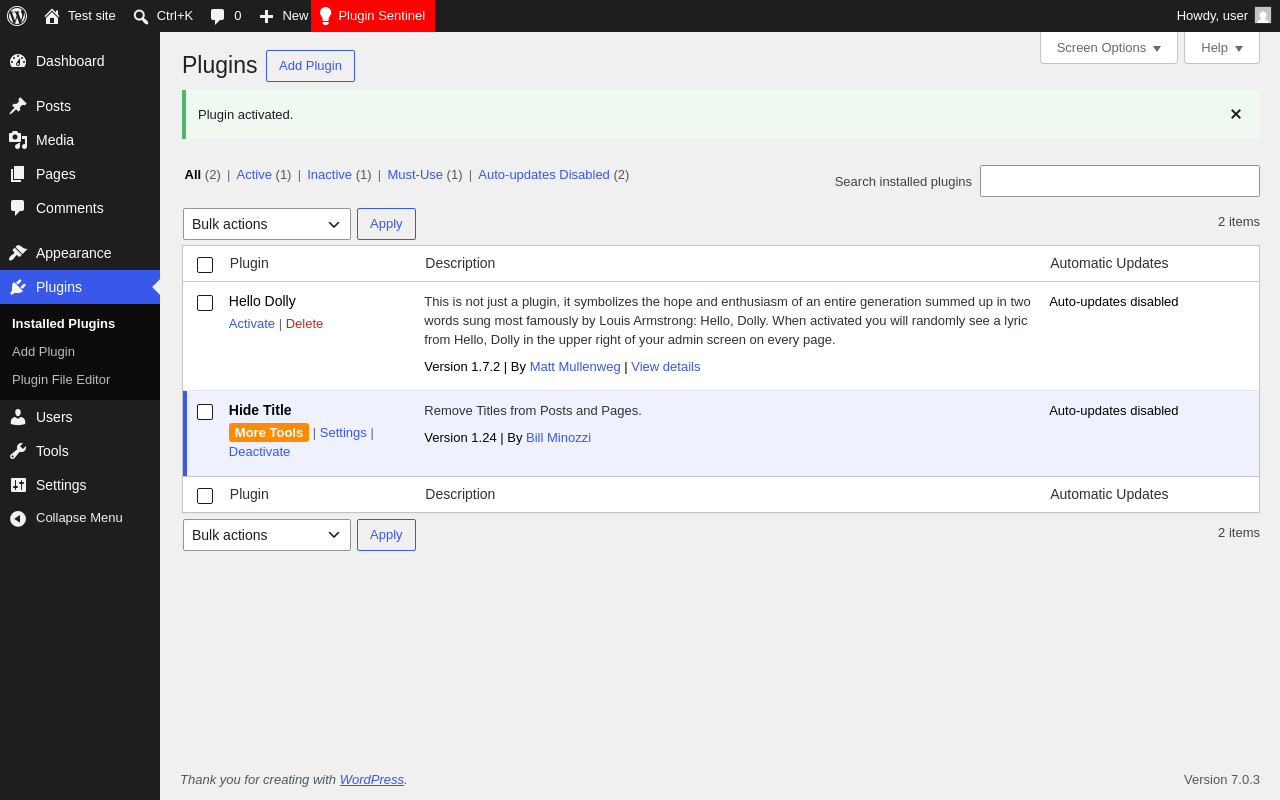The image size is (1280, 800).
Task: Click the Appearance brush icon
Action: click(x=18, y=253)
